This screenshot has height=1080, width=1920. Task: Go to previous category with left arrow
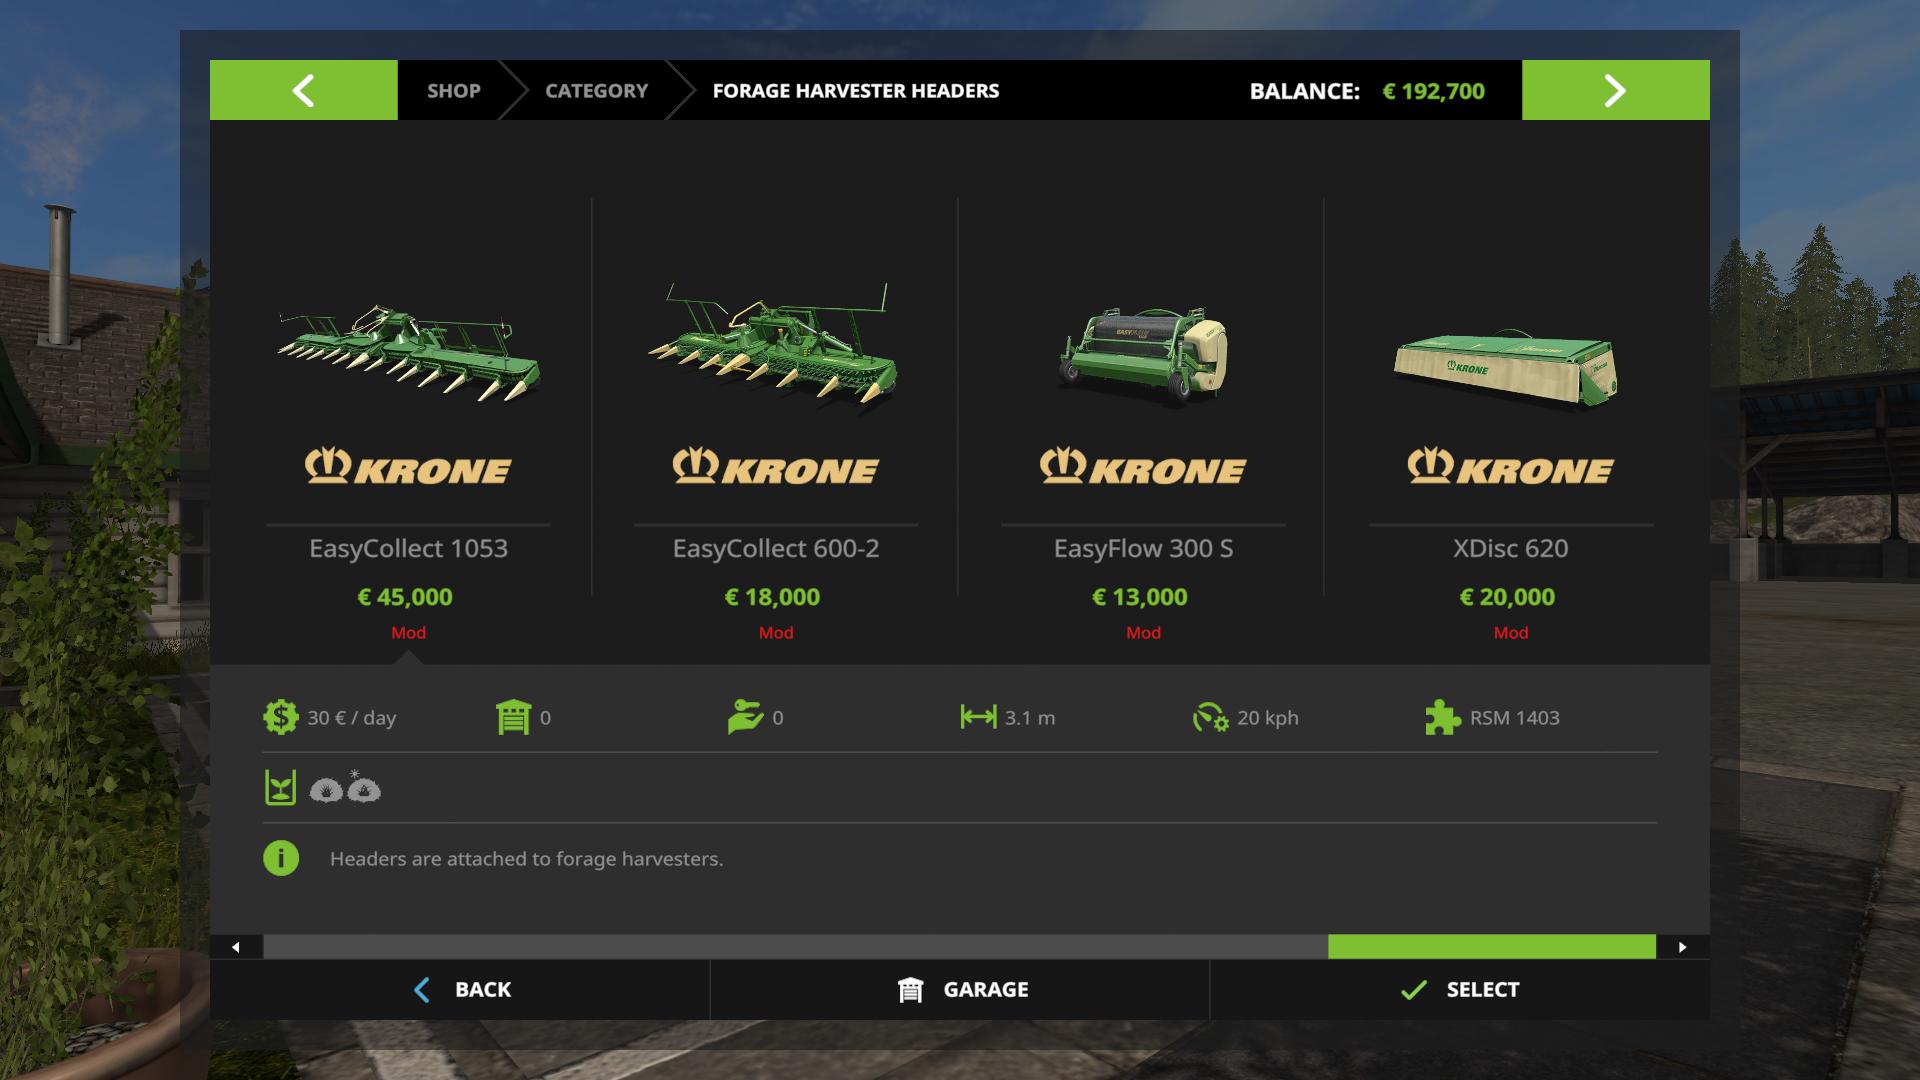tap(304, 90)
